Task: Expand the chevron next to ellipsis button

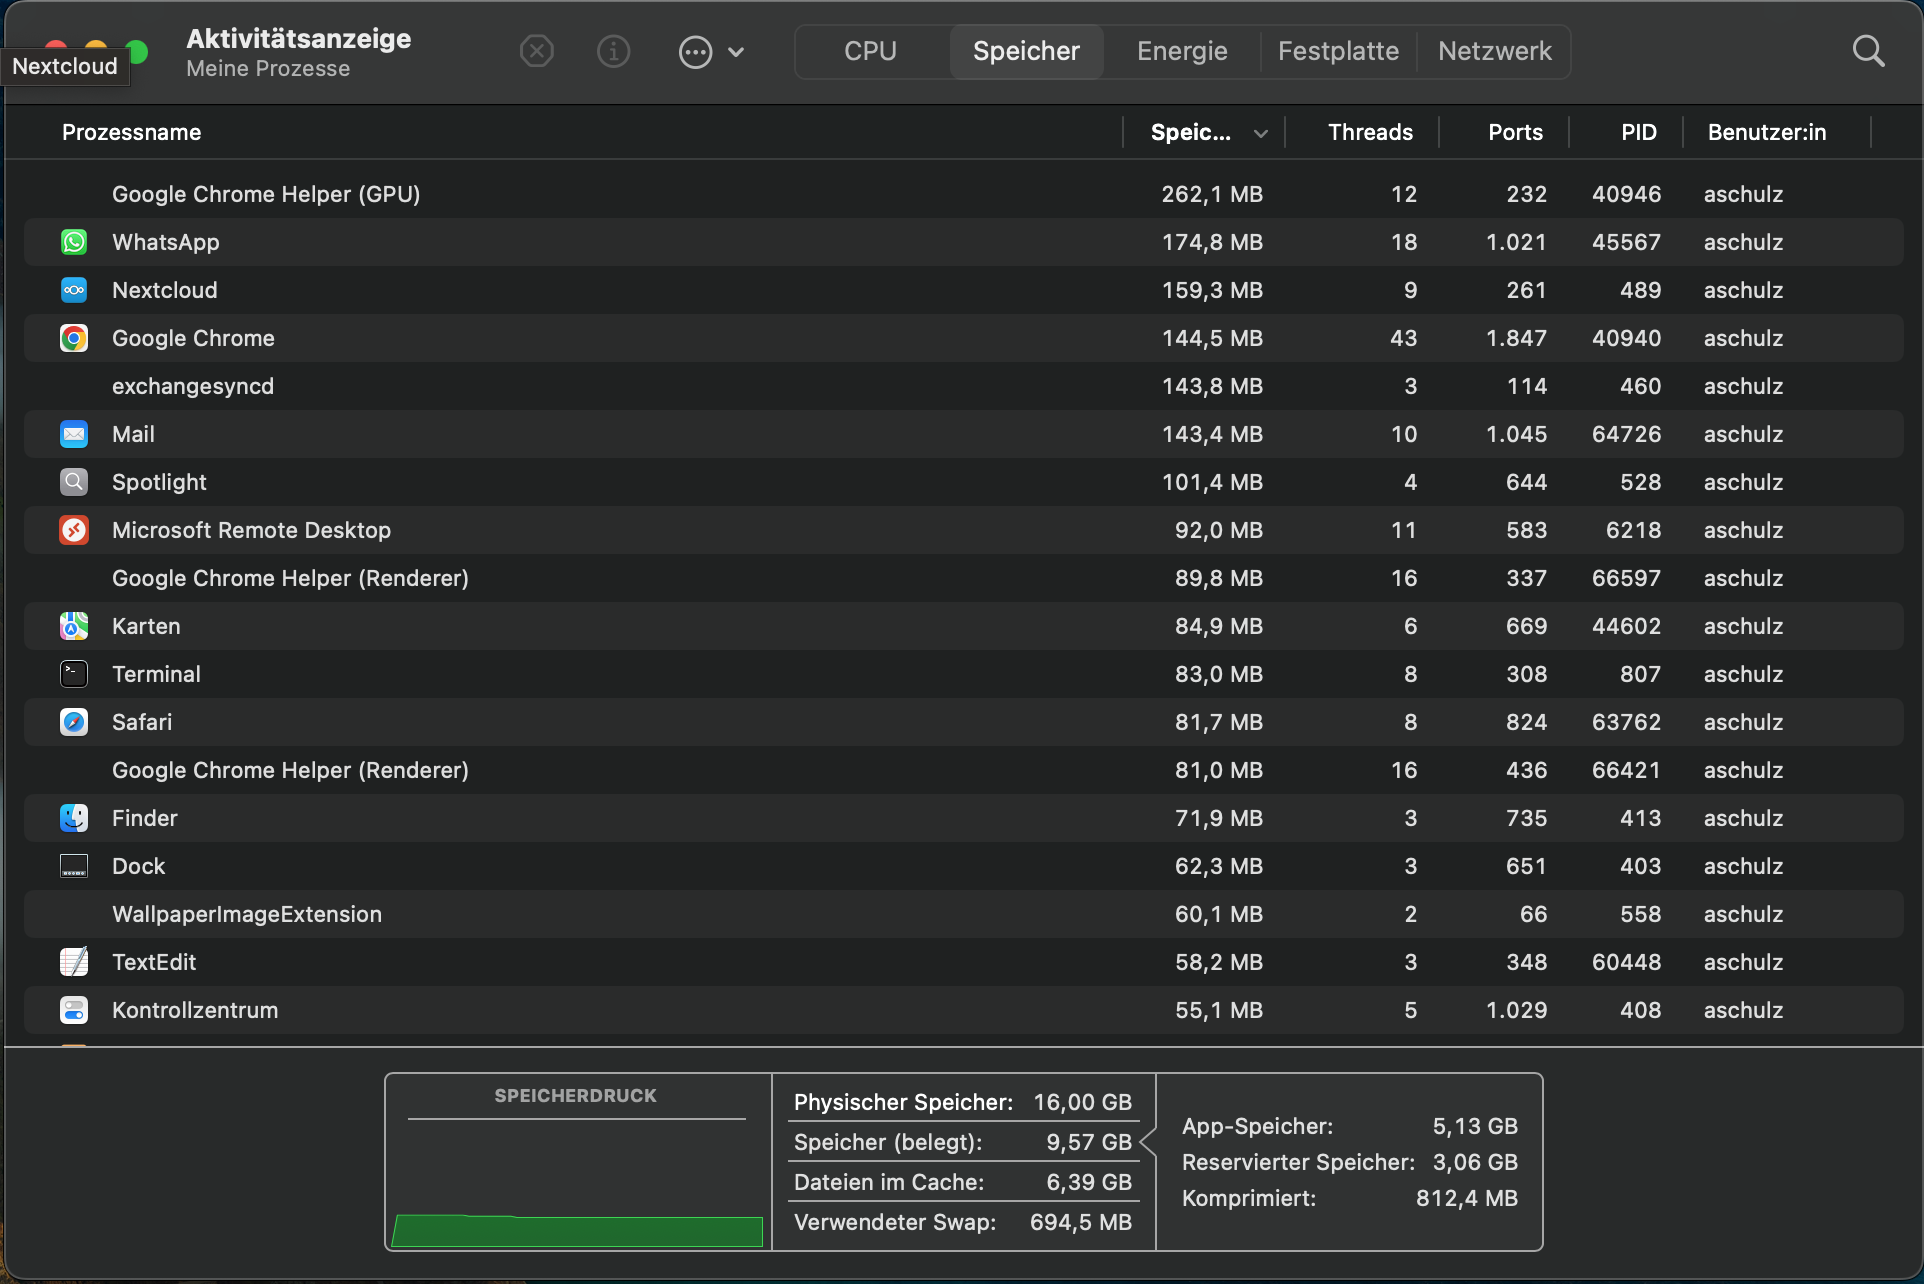Action: [736, 52]
